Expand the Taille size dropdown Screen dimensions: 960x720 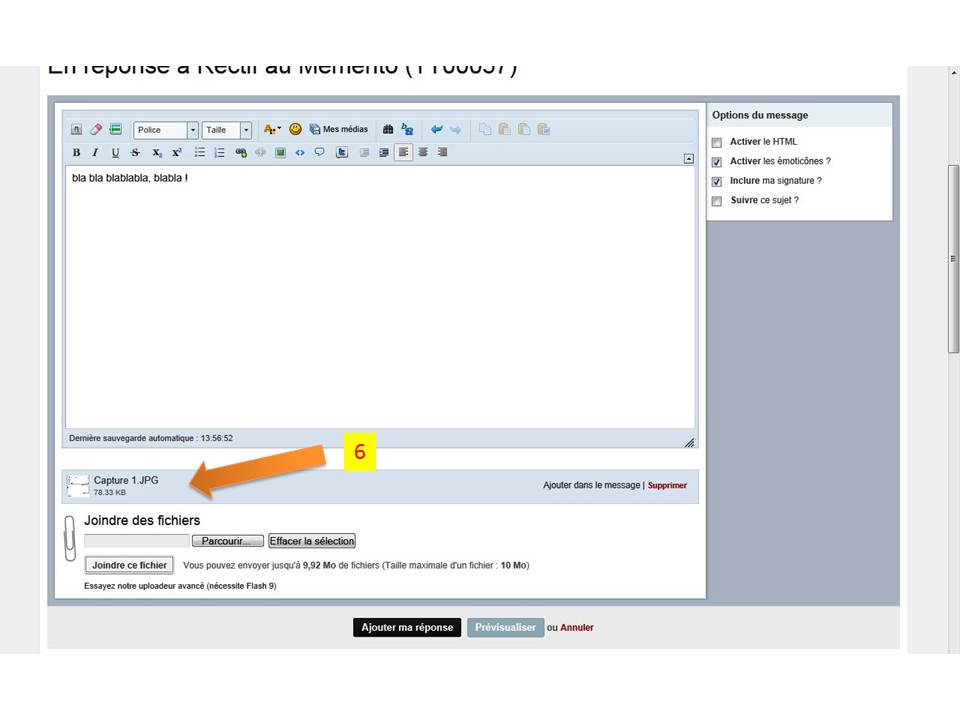point(246,130)
